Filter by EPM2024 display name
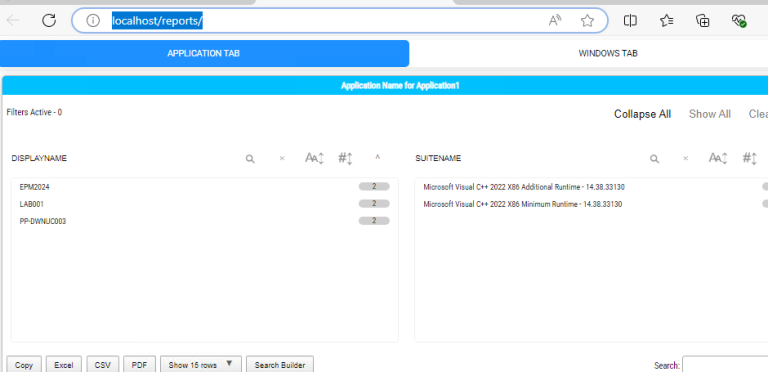This screenshot has height=372, width=768. [x=34, y=187]
